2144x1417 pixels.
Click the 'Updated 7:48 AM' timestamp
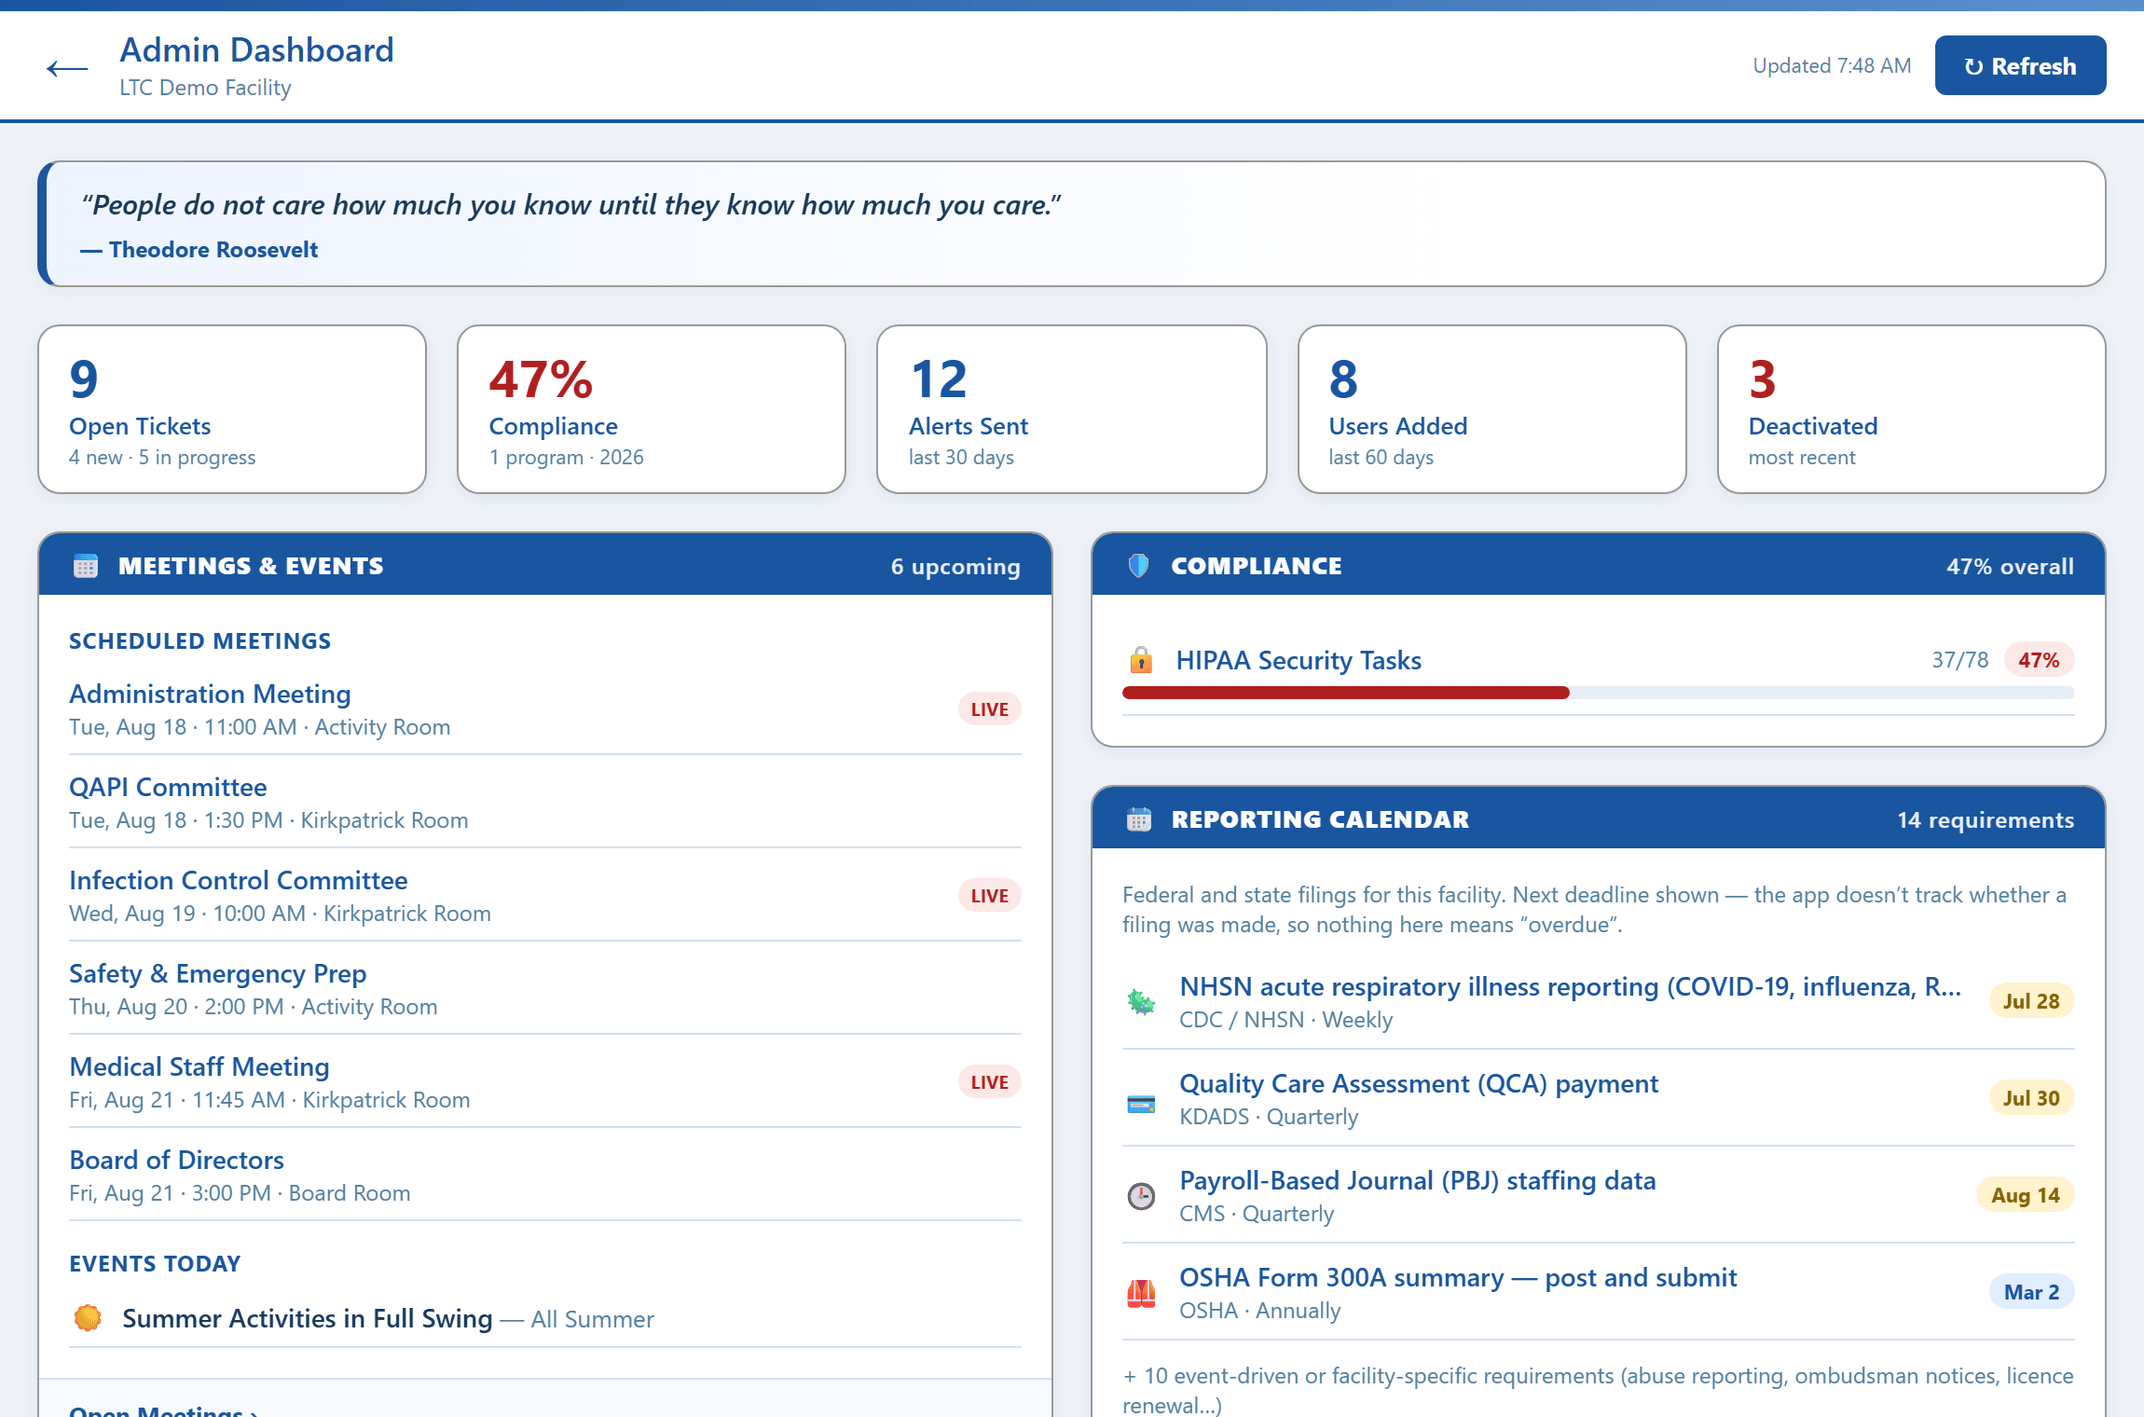pyautogui.click(x=1831, y=66)
